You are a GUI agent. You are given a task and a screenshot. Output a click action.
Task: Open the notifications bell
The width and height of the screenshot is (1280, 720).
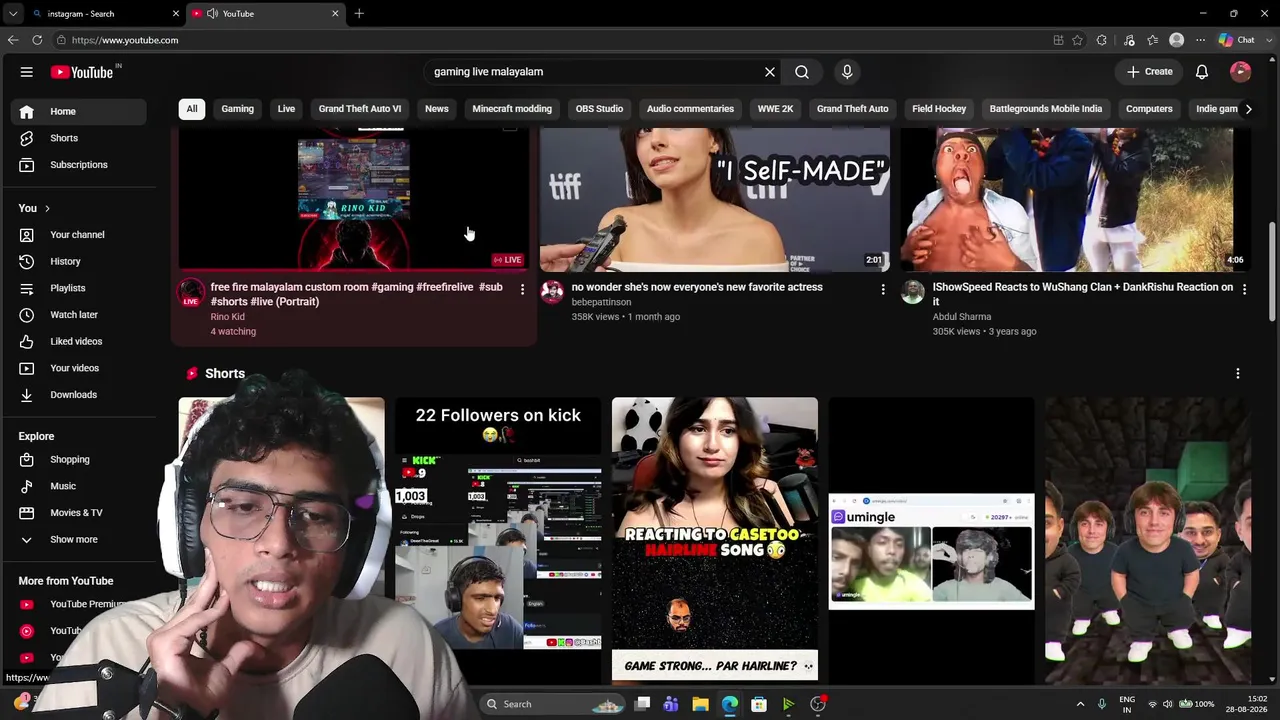tap(1202, 72)
